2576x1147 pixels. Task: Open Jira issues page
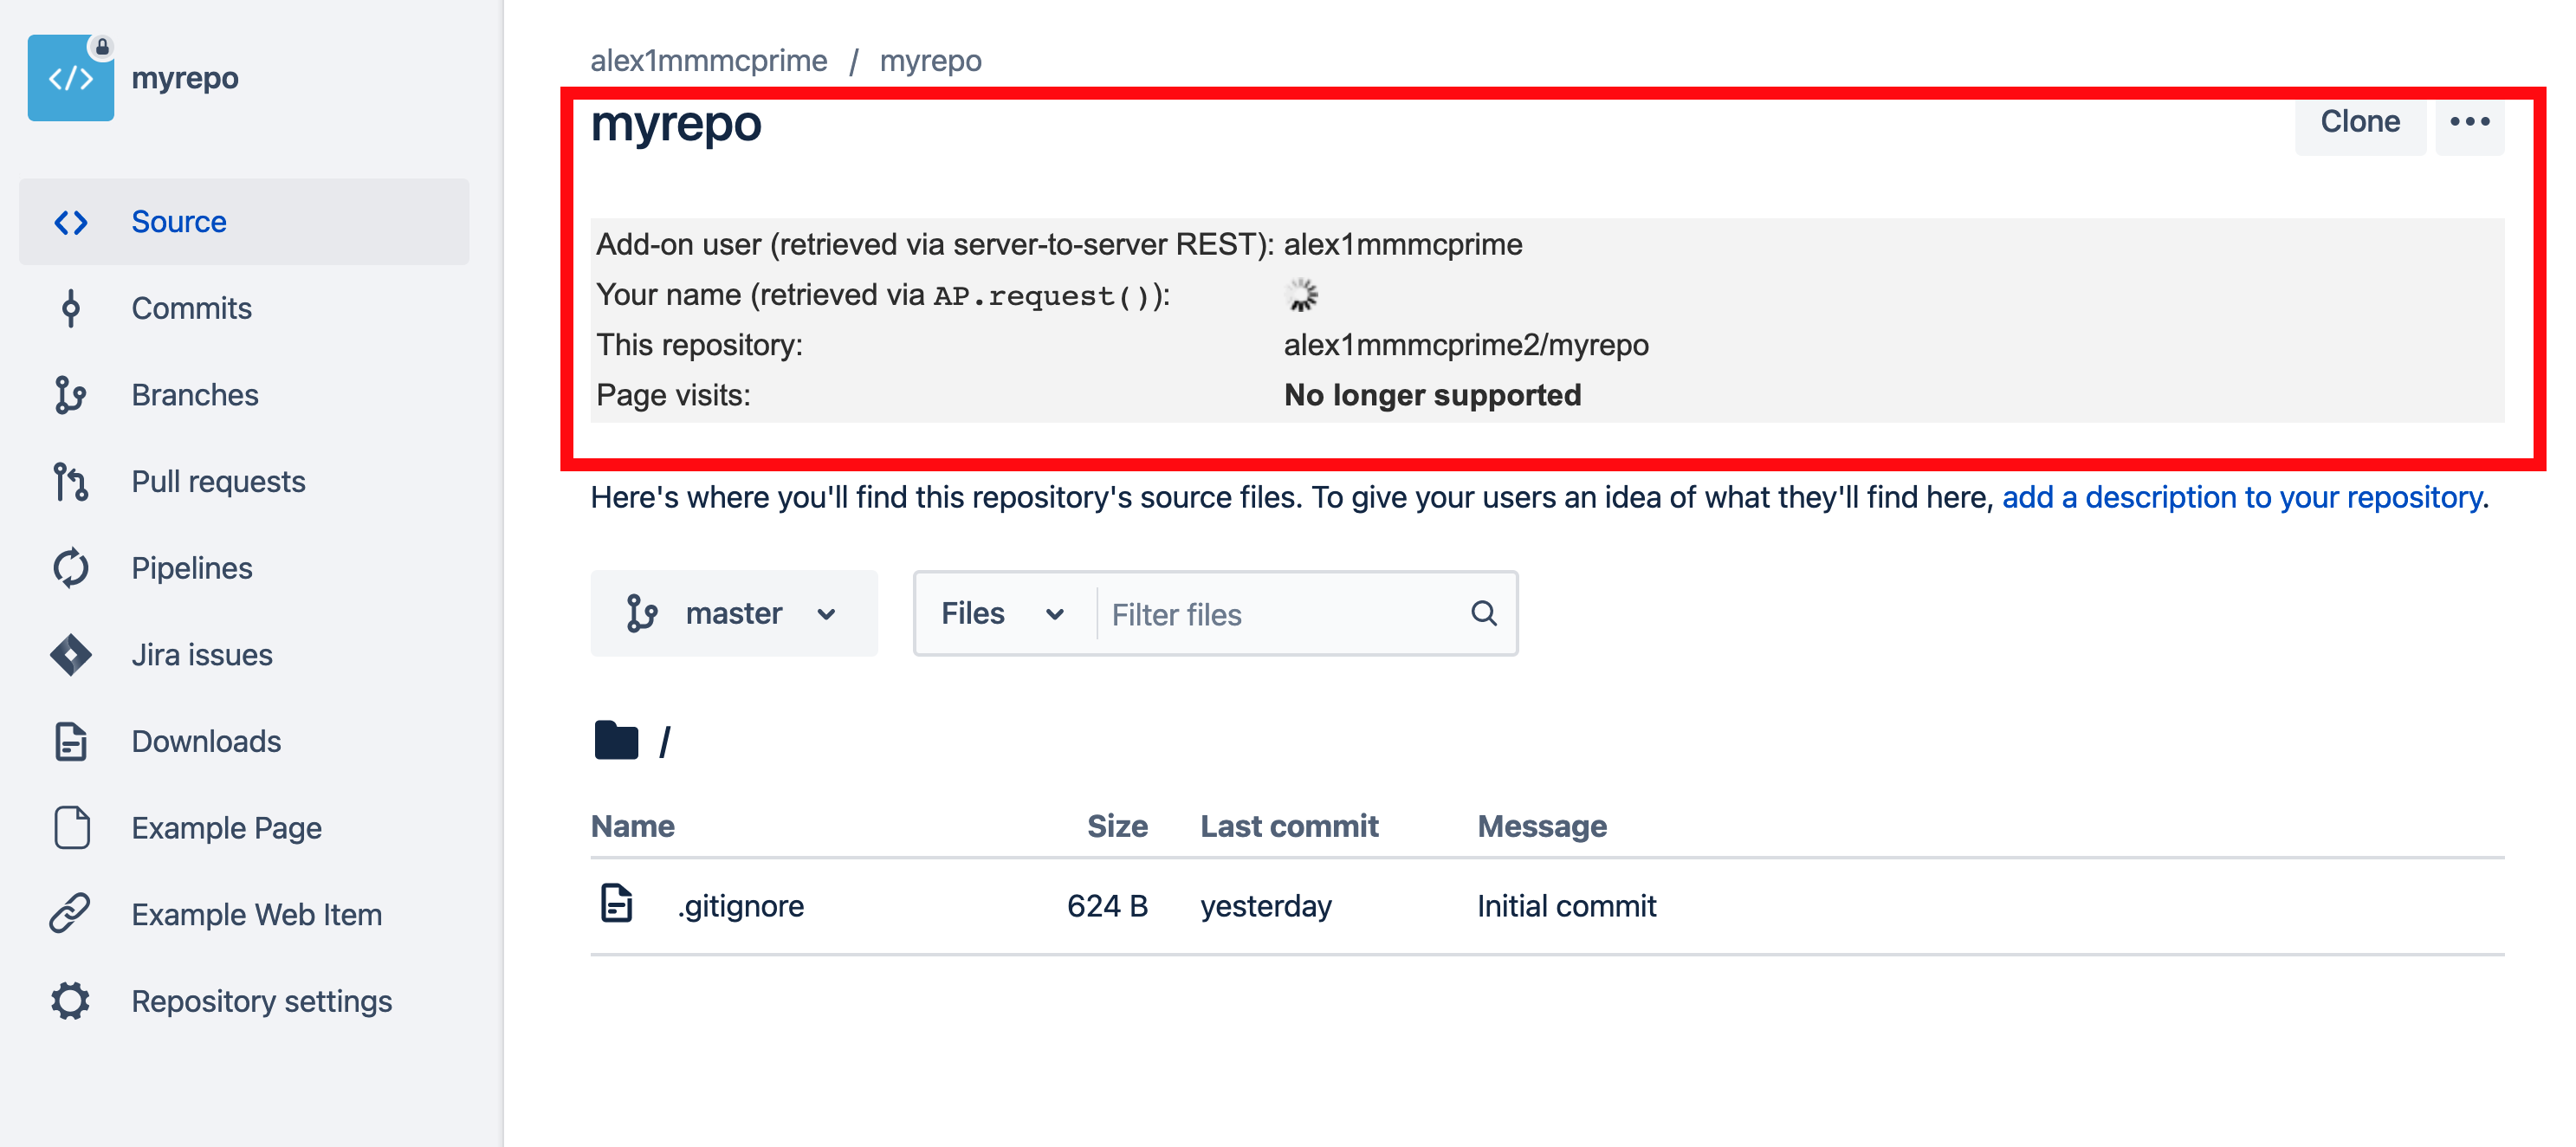(x=244, y=655)
